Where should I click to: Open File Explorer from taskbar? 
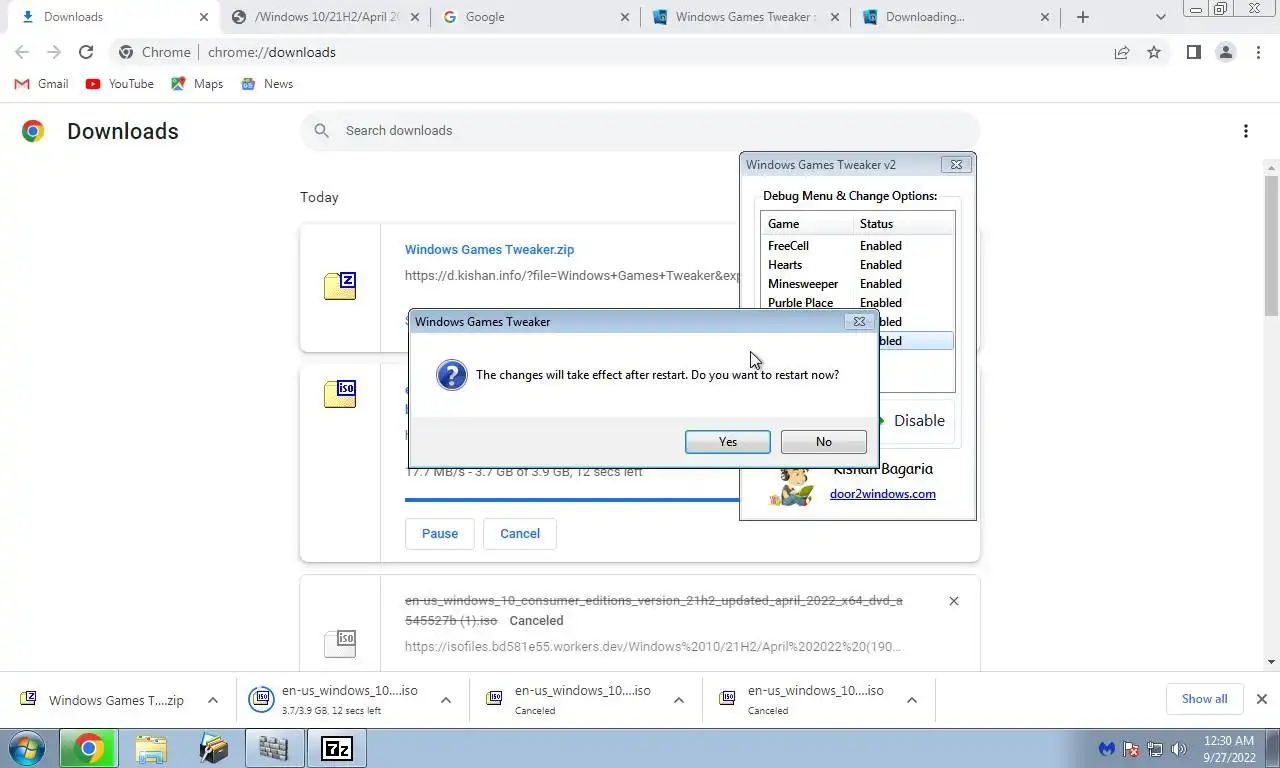tap(151, 748)
